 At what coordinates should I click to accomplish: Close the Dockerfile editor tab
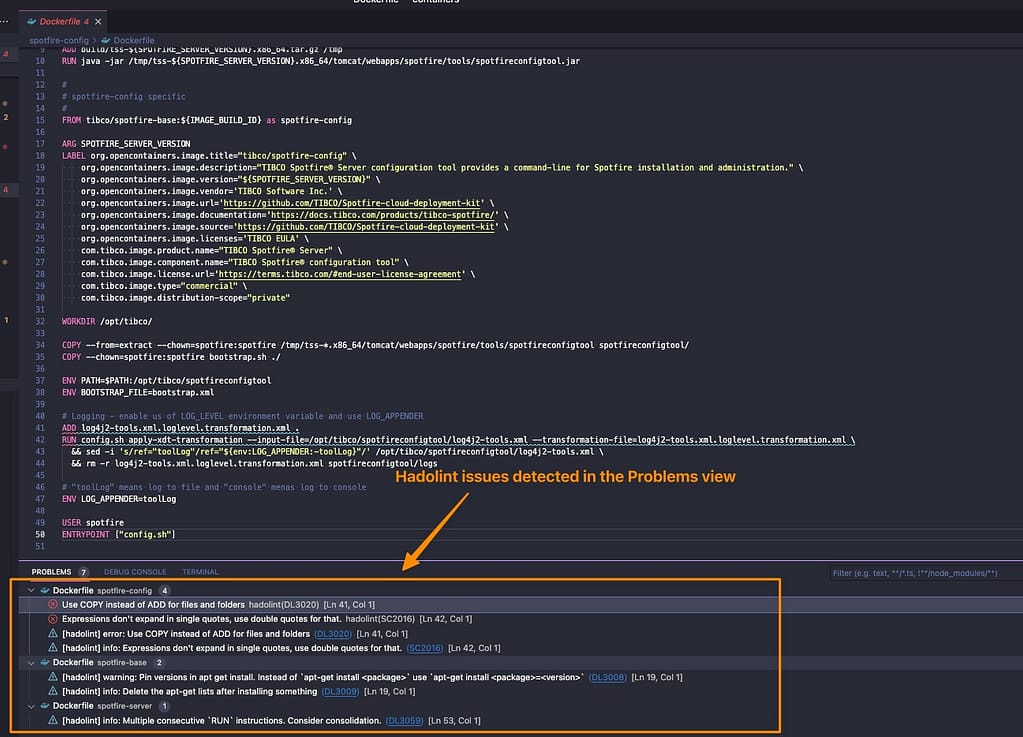(x=97, y=21)
